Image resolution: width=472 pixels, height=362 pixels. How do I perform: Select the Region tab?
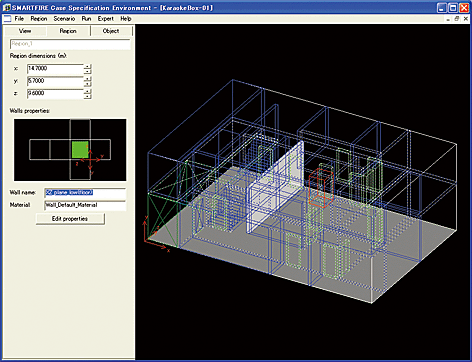[68, 31]
